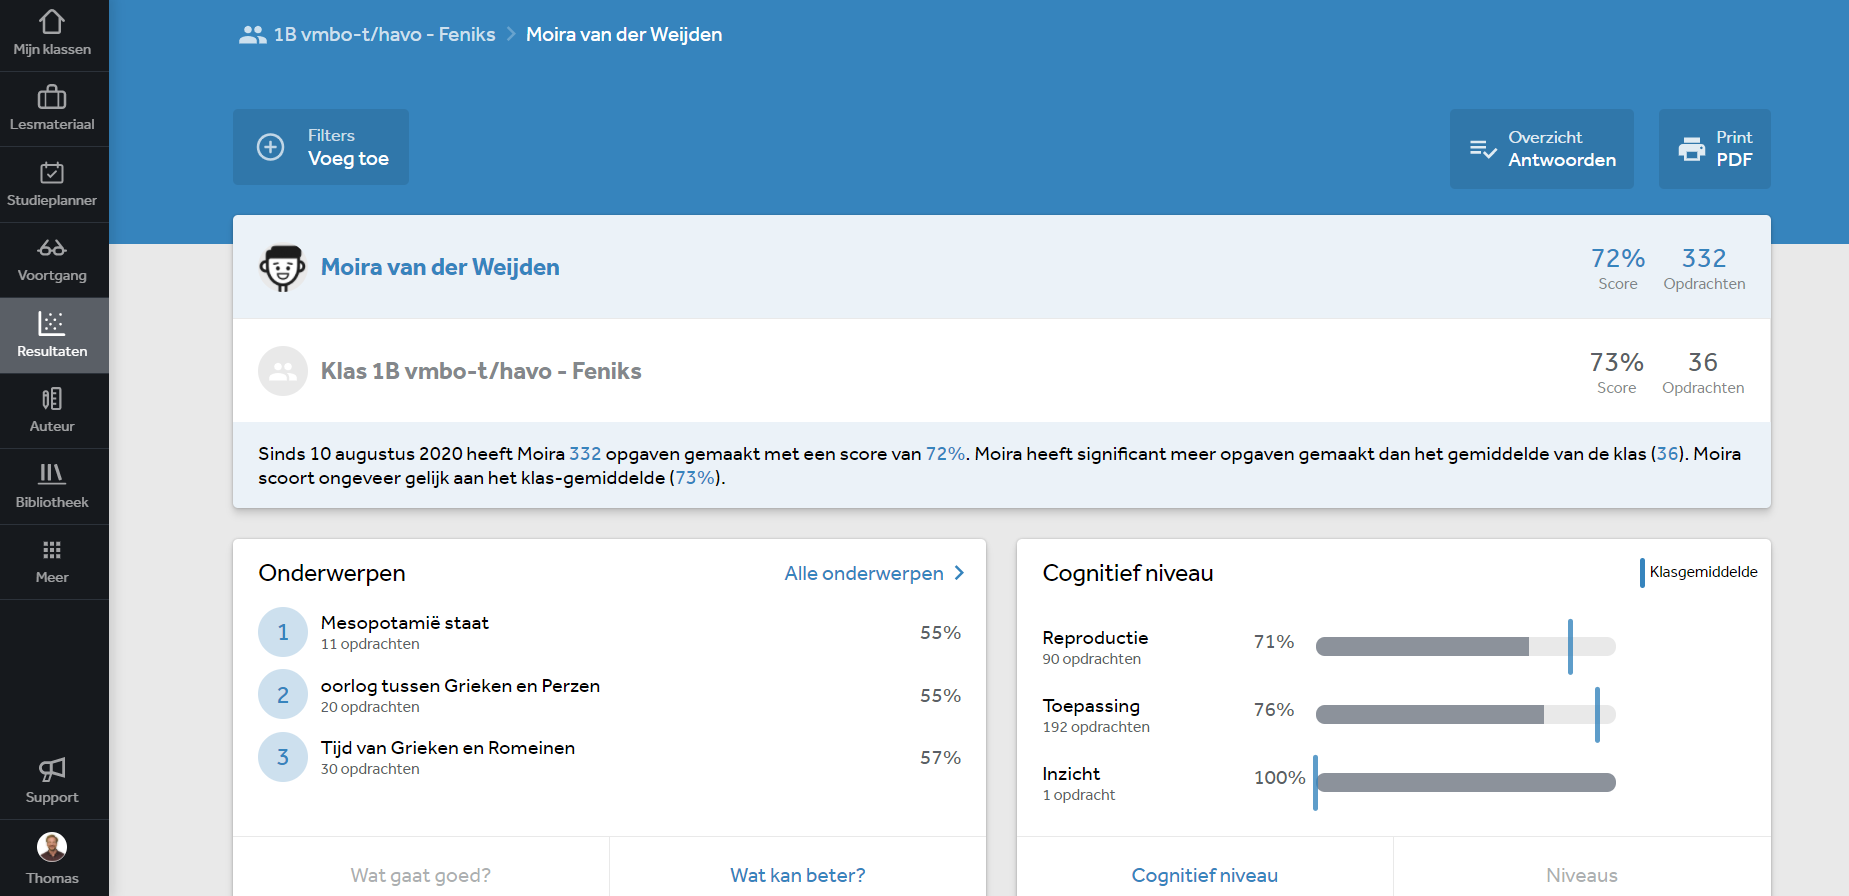The height and width of the screenshot is (896, 1849).
Task: Switch to Wat gaat goed? tab
Action: 421,875
